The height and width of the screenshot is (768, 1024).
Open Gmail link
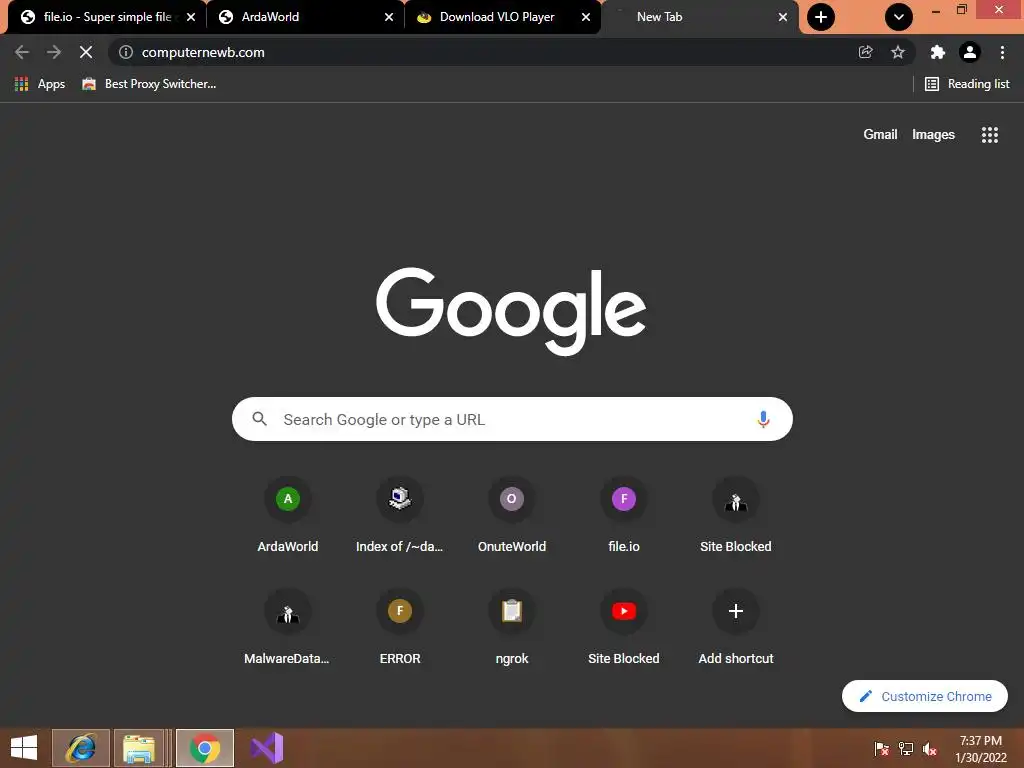click(880, 135)
